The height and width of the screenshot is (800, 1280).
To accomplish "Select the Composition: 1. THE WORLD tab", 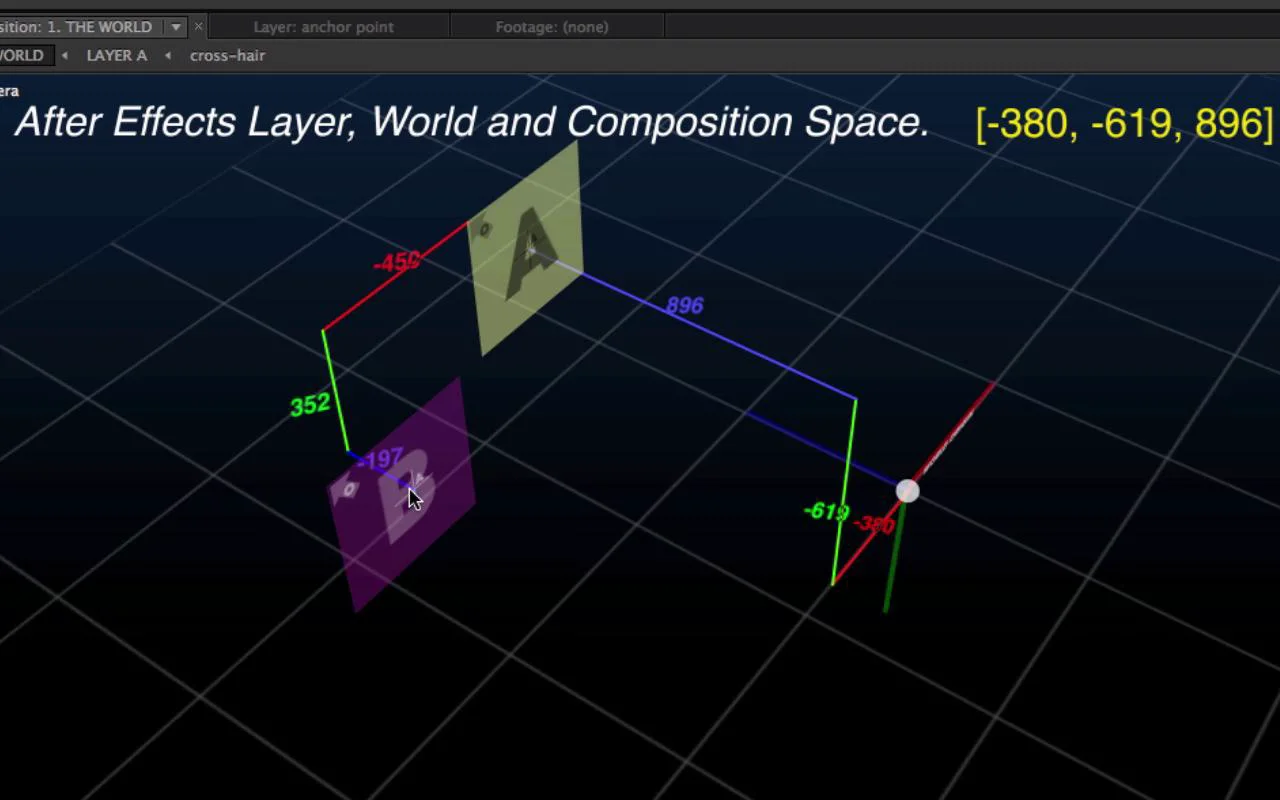I will tap(80, 27).
